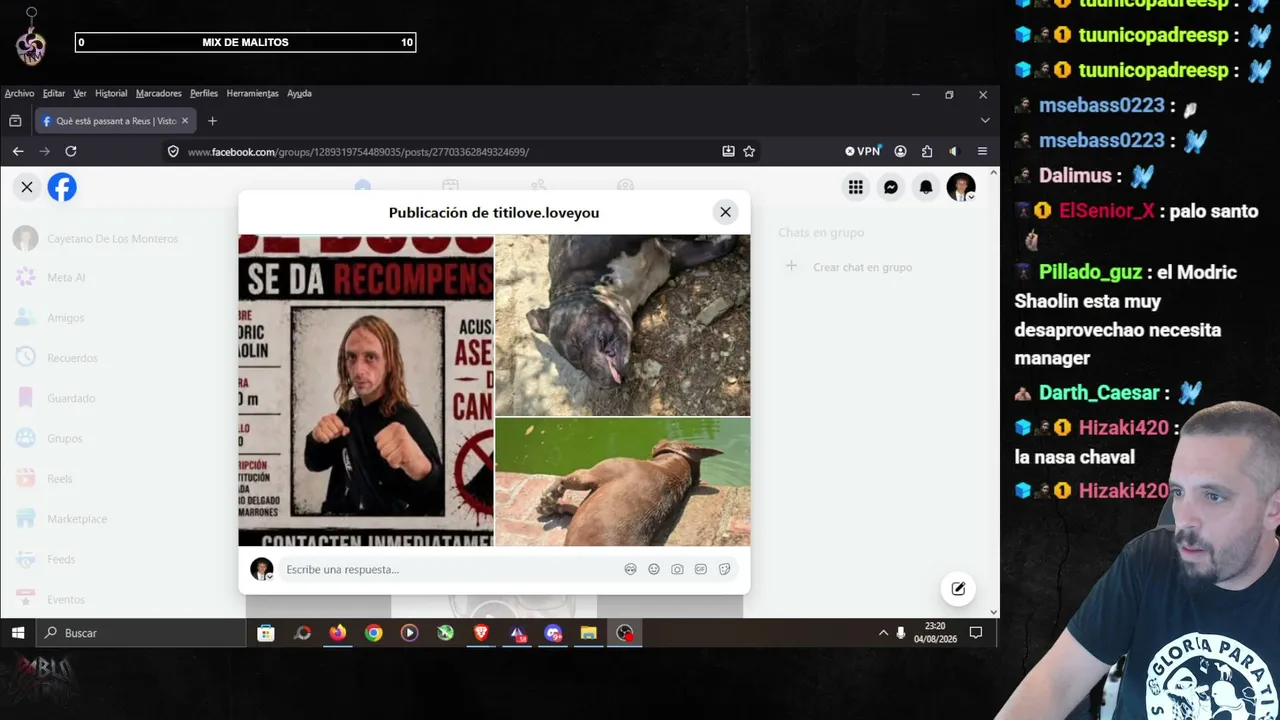Screen dimensions: 1280x720
Task: Open the Ver menu
Action: pos(80,93)
